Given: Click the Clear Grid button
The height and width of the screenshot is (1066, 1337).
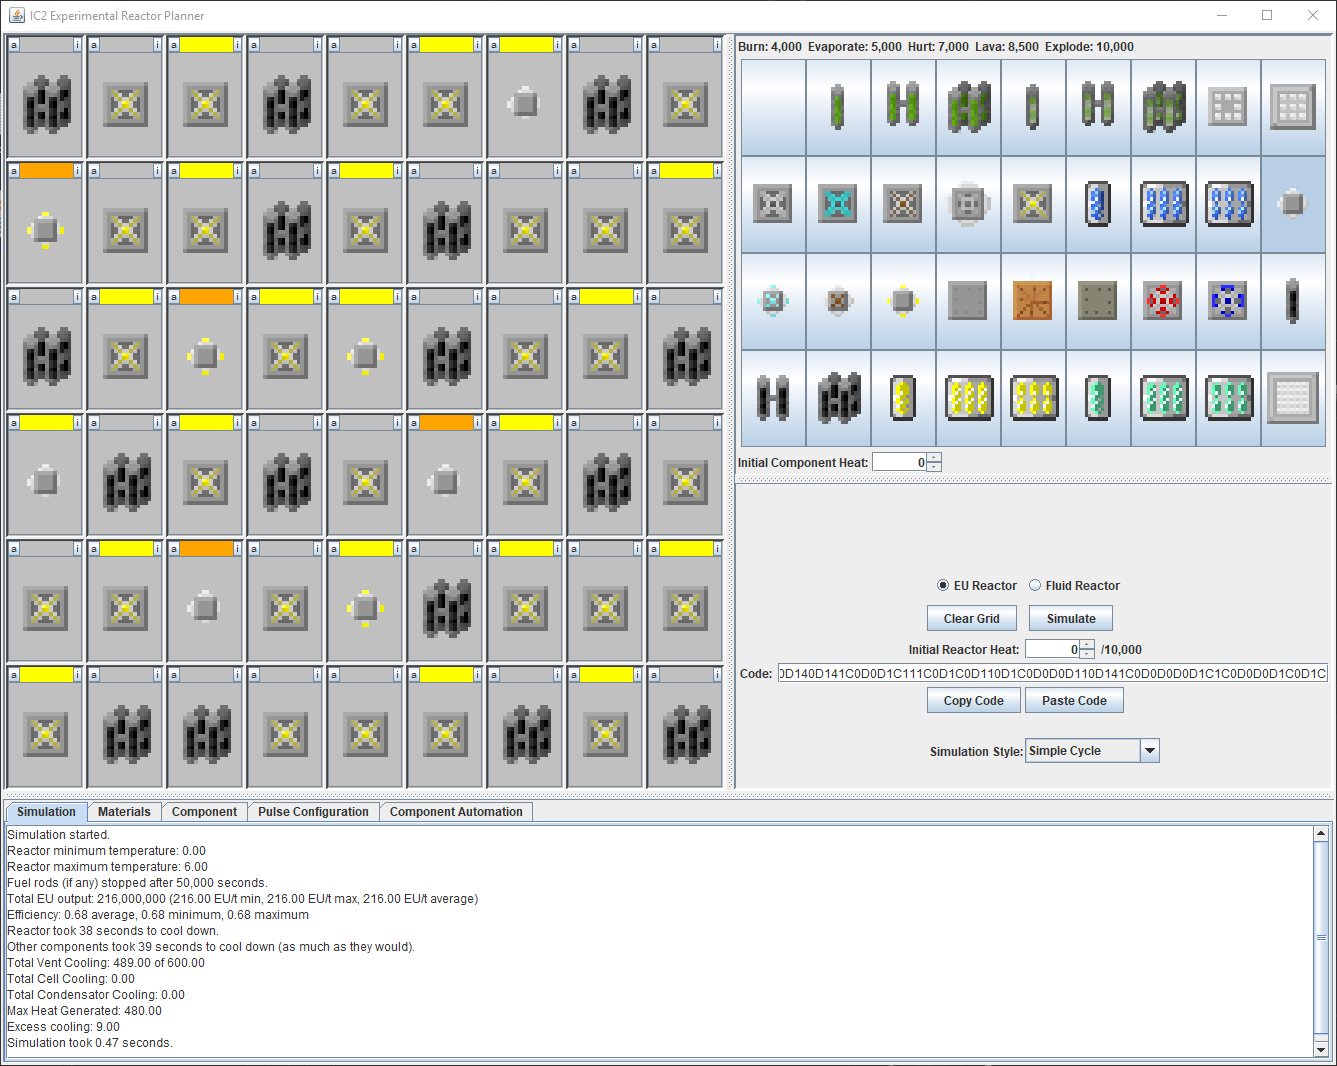Looking at the screenshot, I should coord(972,619).
